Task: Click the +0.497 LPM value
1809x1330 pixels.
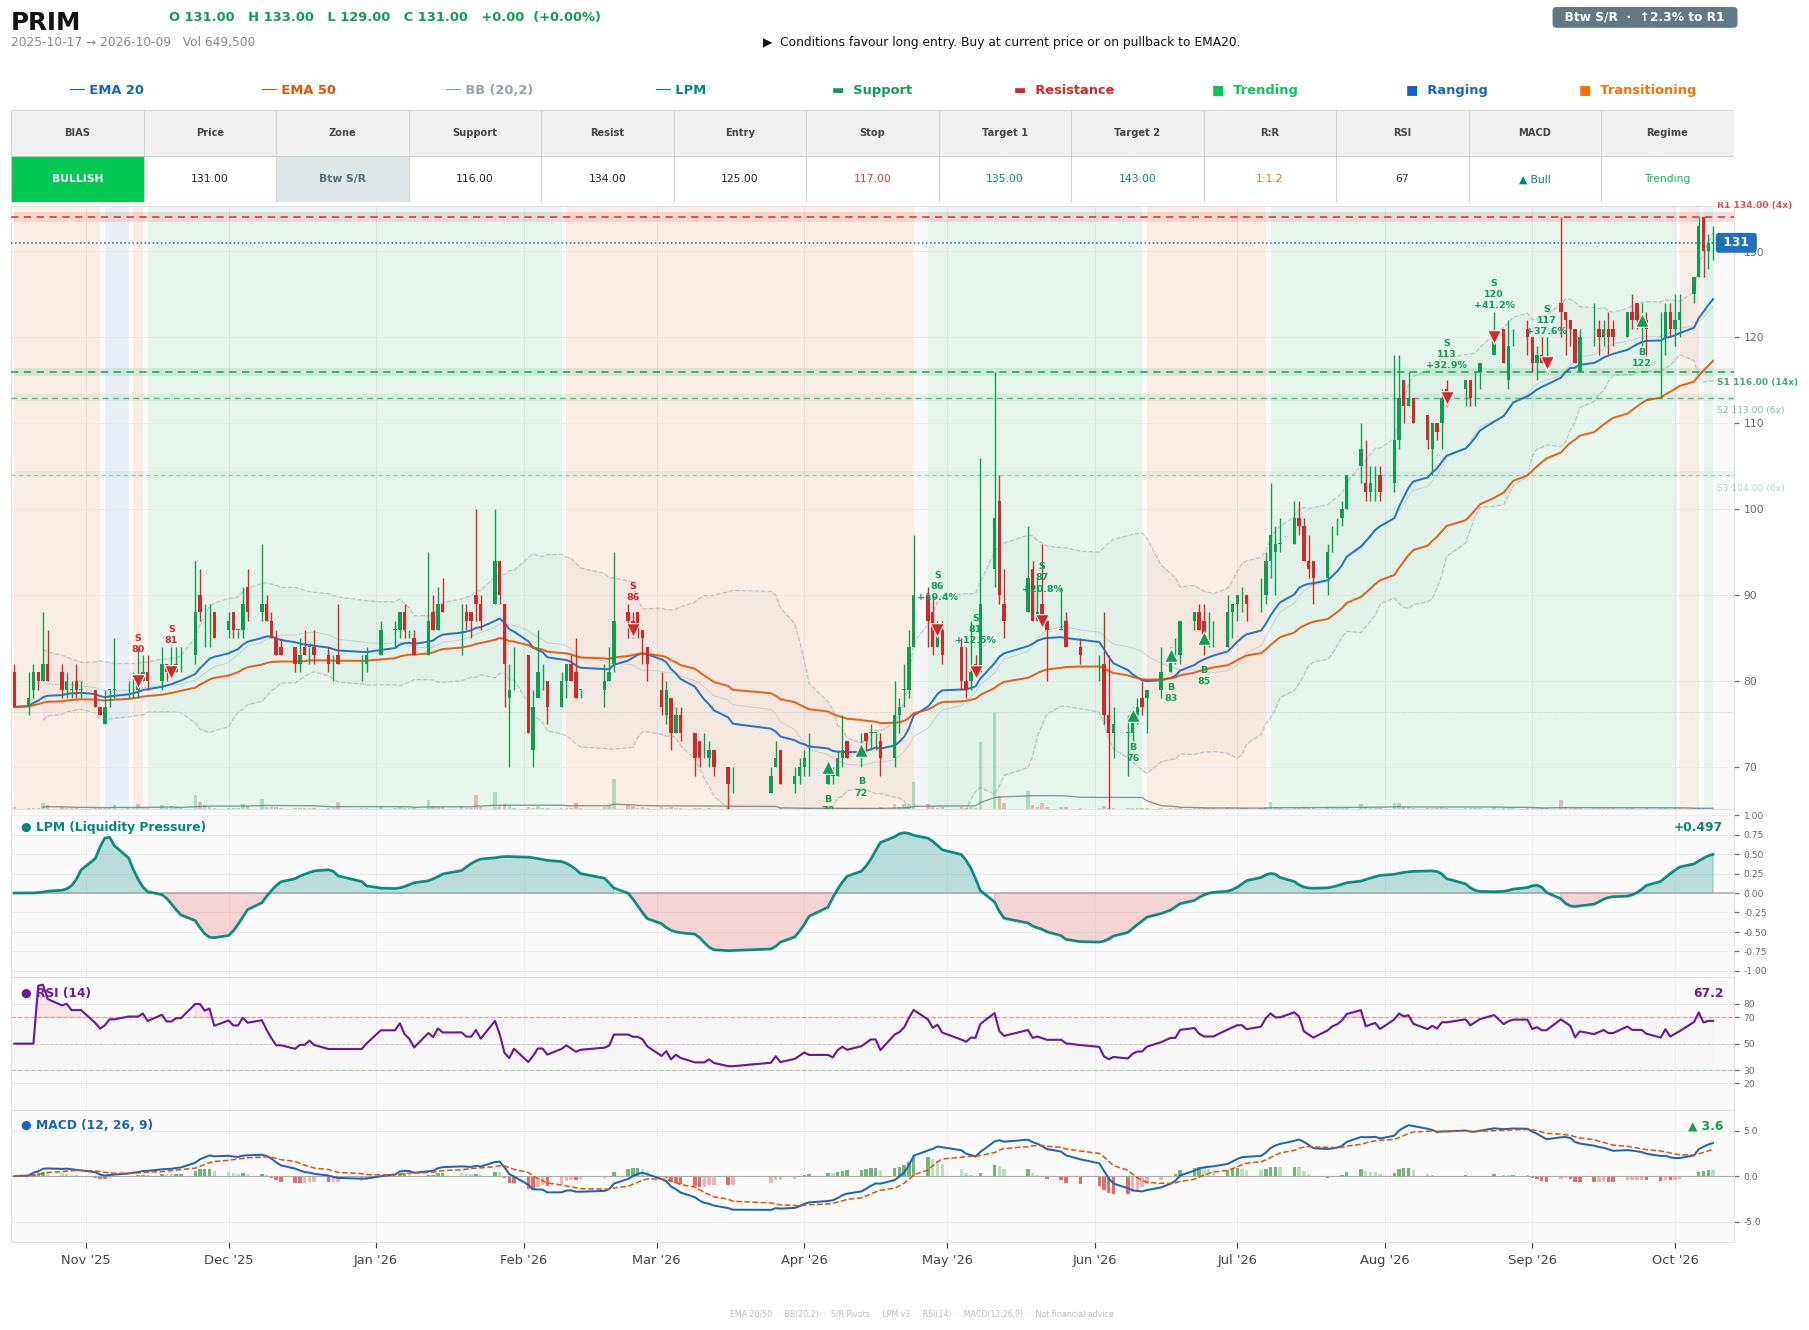Action: [1698, 827]
